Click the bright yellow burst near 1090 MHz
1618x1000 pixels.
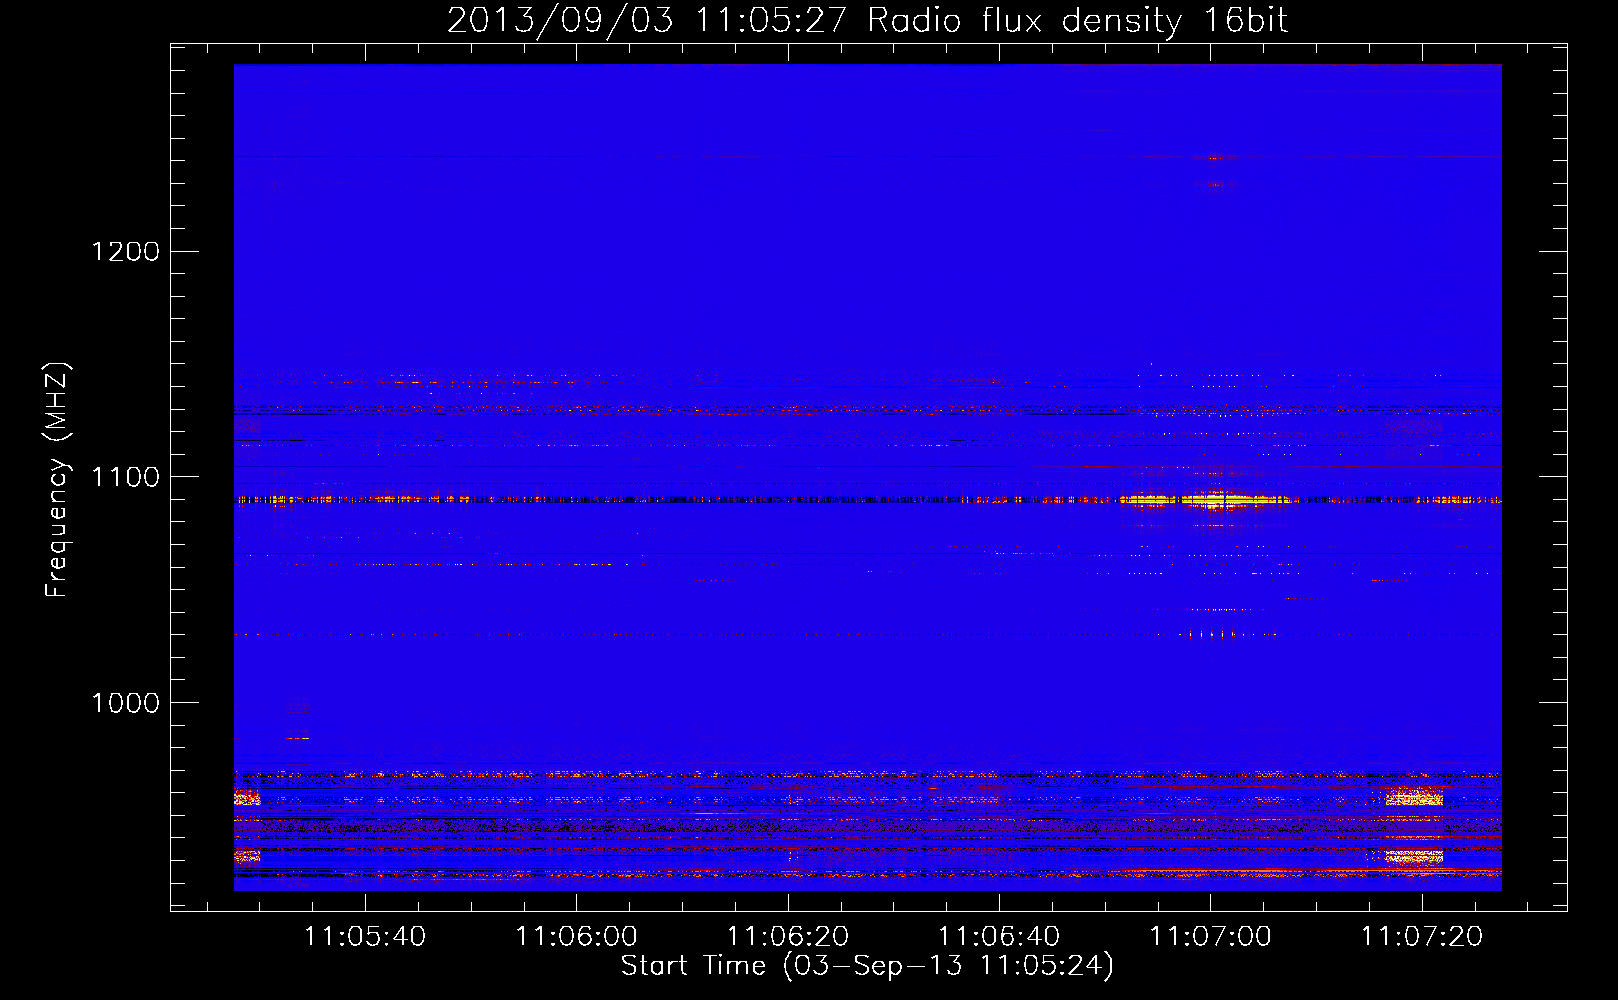[1207, 500]
